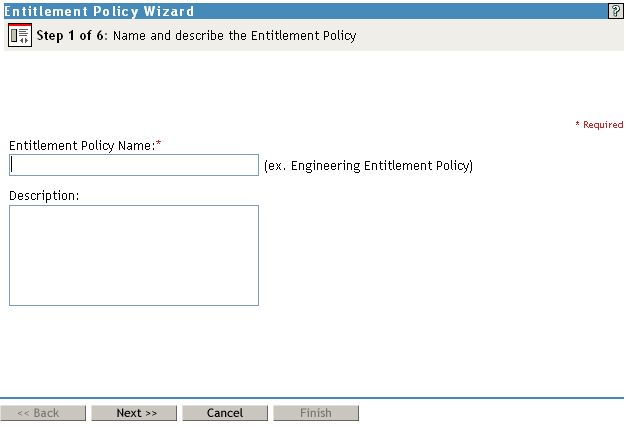Click the red "* Required" note
Screen dimensions: 626x428
[599, 125]
